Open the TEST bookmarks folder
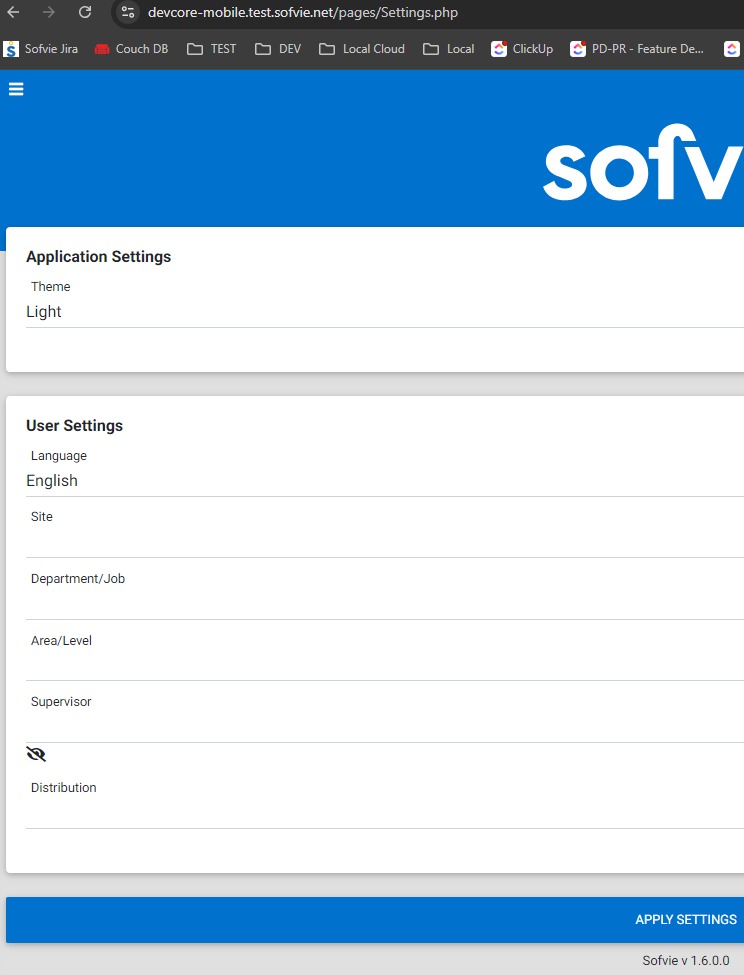744x975 pixels. tap(212, 49)
